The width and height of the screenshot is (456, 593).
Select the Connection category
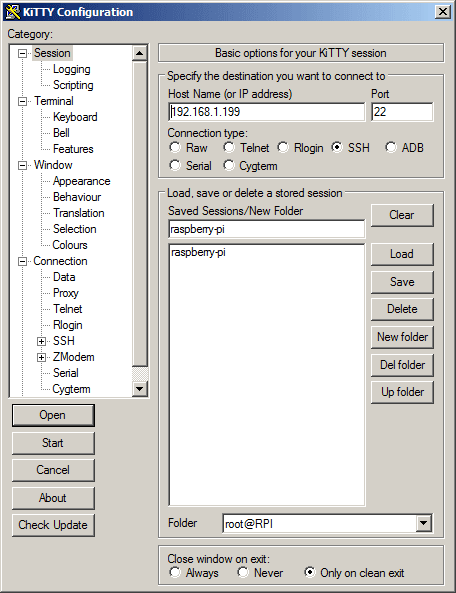pyautogui.click(x=60, y=261)
